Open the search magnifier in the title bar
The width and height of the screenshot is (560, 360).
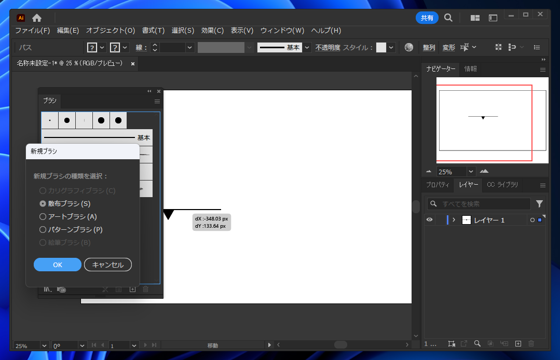tap(448, 18)
